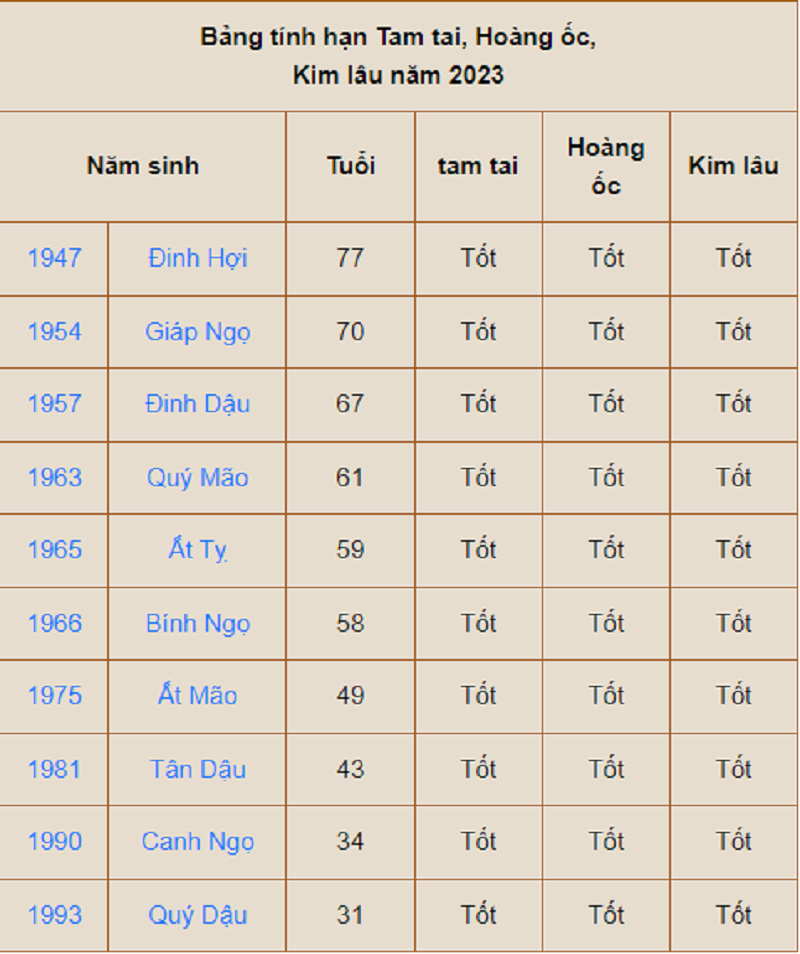
Task: Open the Canh Ngọ link
Action: pos(197,841)
